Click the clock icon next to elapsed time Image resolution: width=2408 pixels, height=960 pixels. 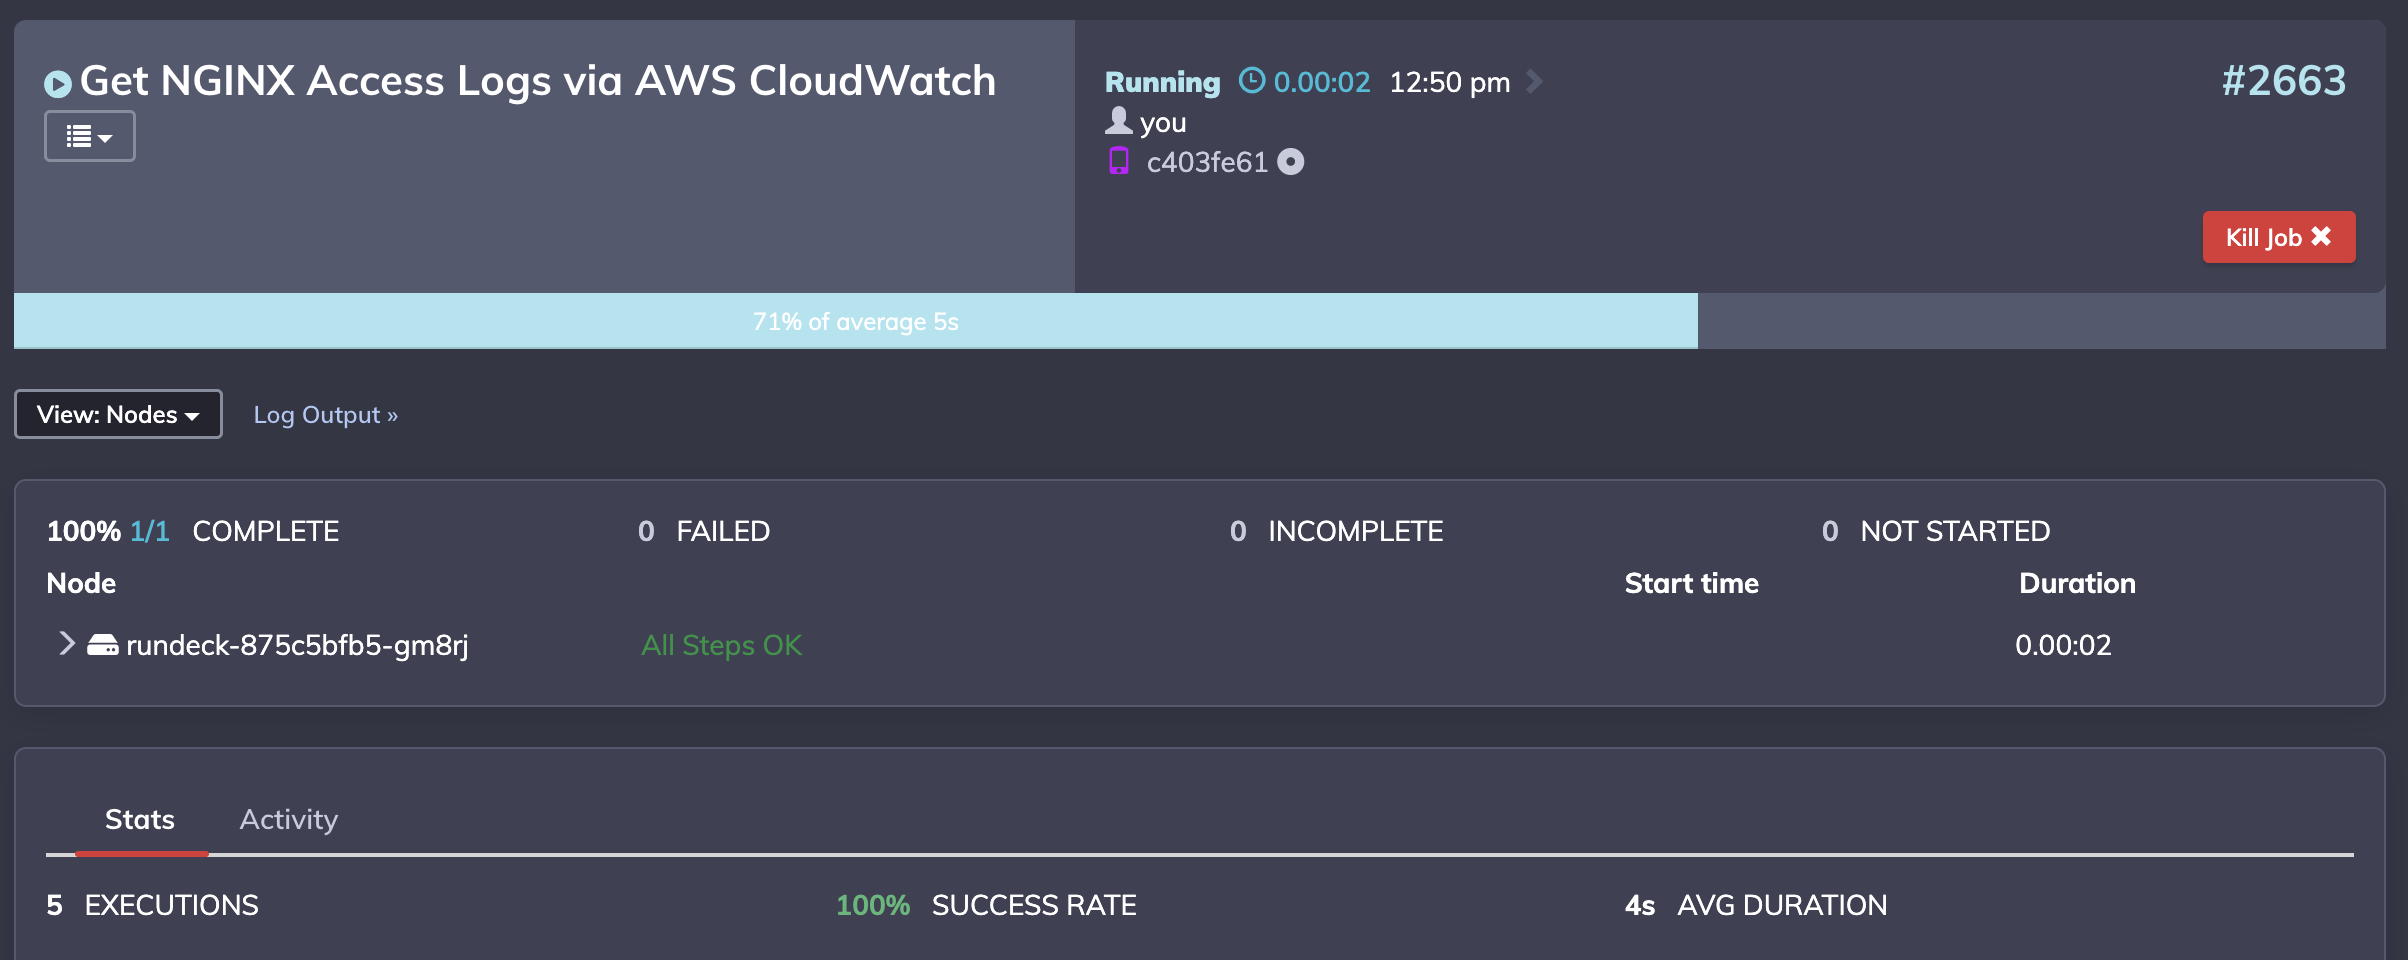click(1252, 80)
